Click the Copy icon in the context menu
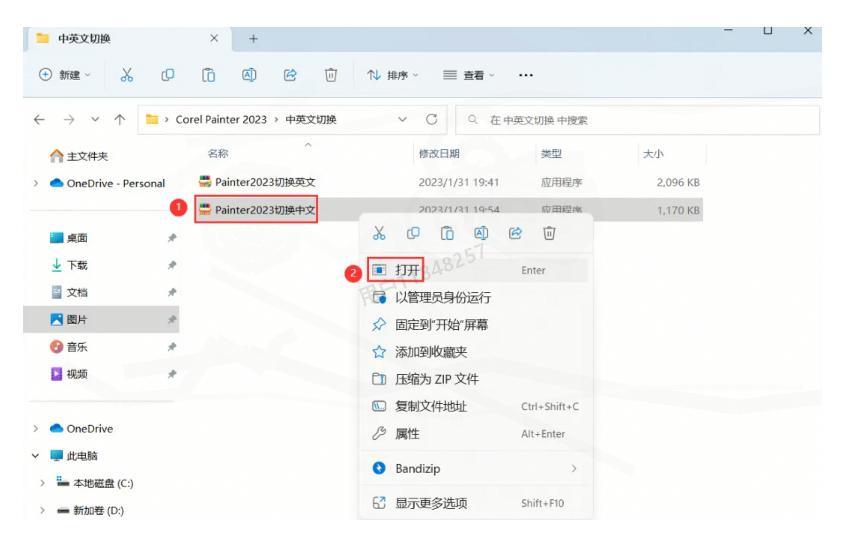This screenshot has width=846, height=547. 413,233
